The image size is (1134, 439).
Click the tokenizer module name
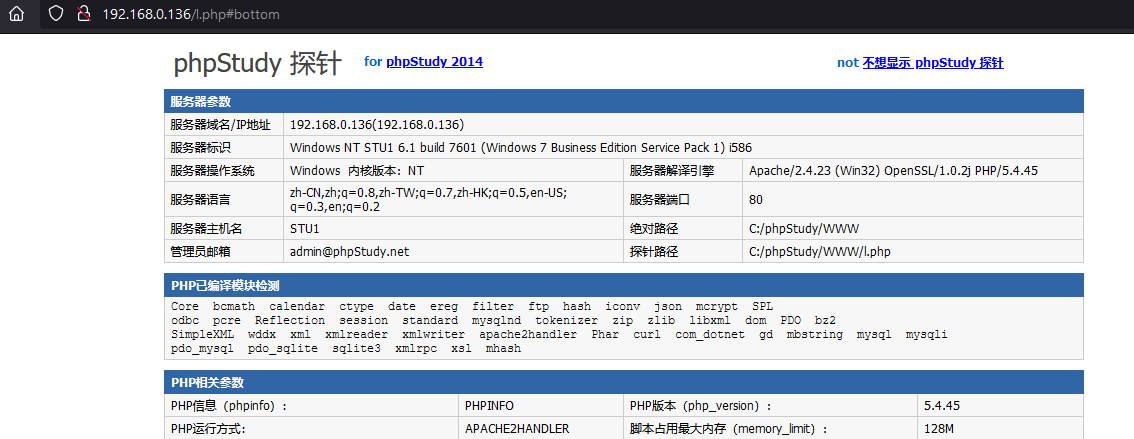coord(567,320)
